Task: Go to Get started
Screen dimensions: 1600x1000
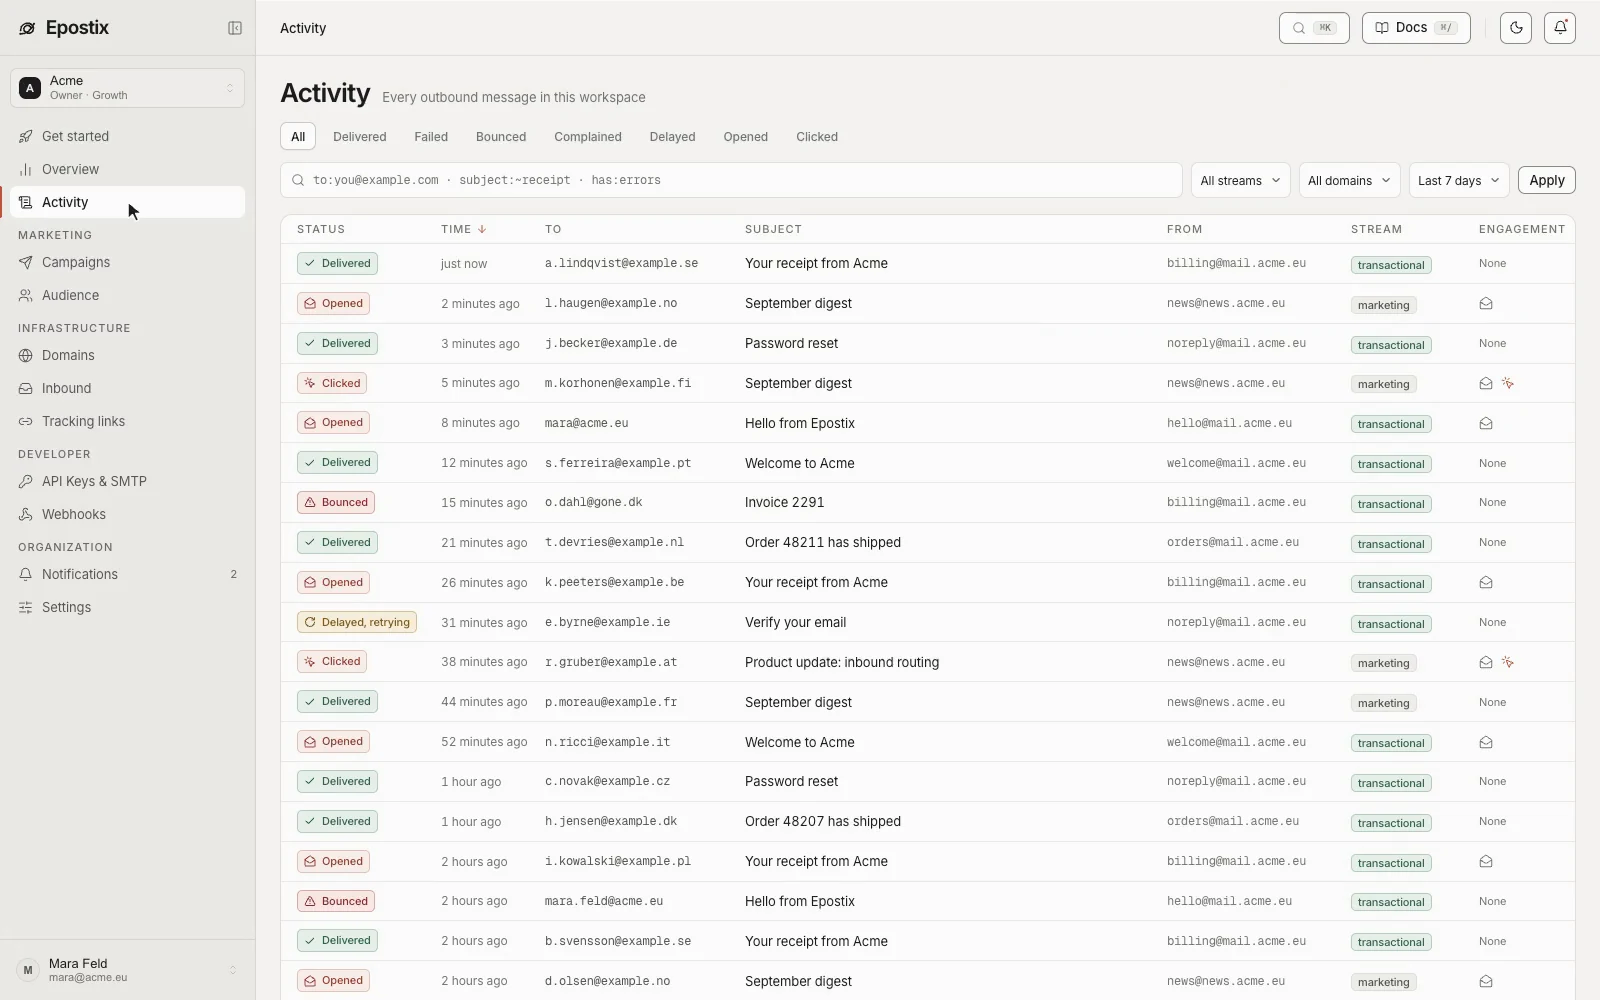Action: [127, 136]
